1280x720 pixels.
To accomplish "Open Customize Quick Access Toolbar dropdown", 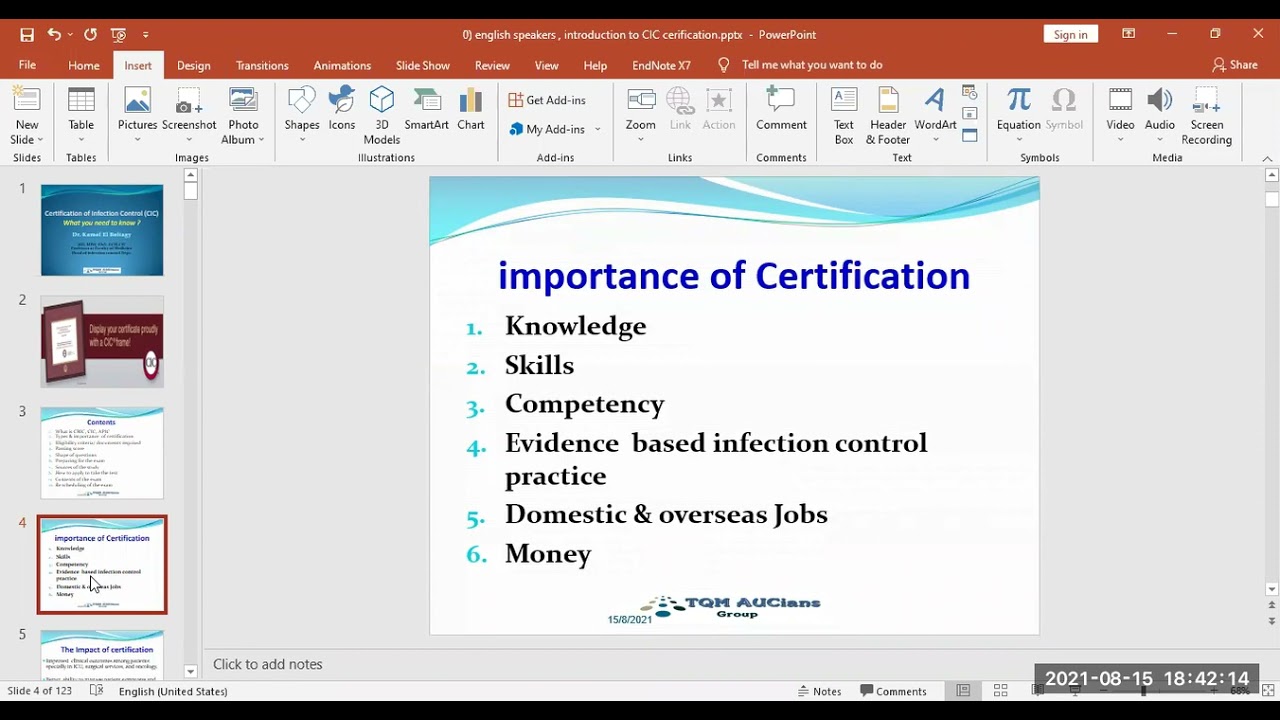I will [x=146, y=35].
